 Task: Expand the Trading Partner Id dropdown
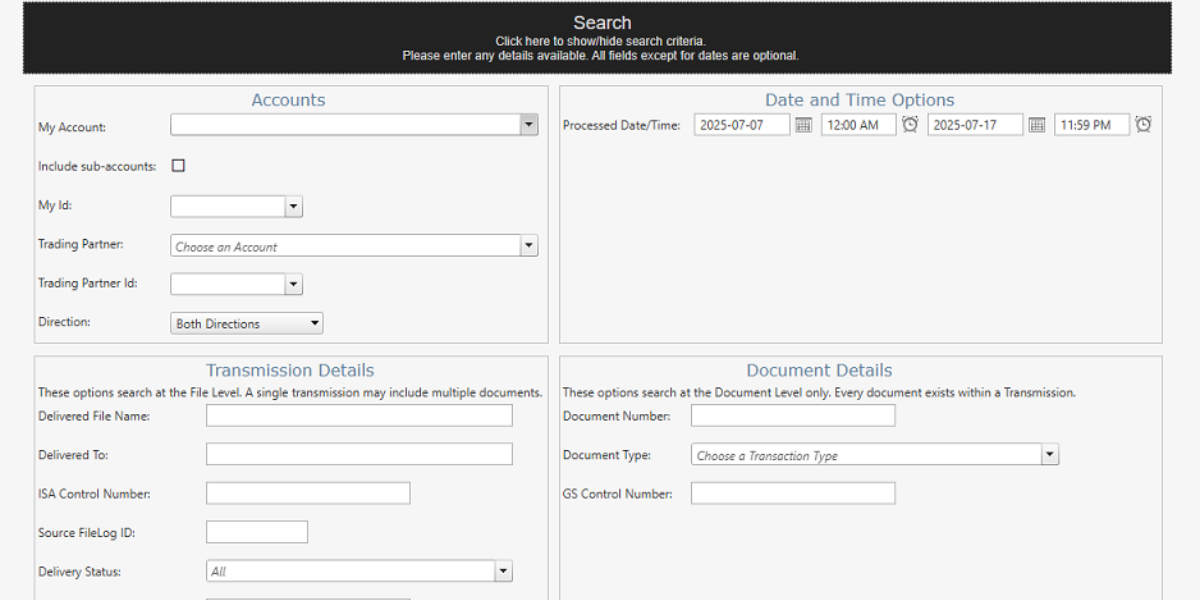(x=292, y=283)
